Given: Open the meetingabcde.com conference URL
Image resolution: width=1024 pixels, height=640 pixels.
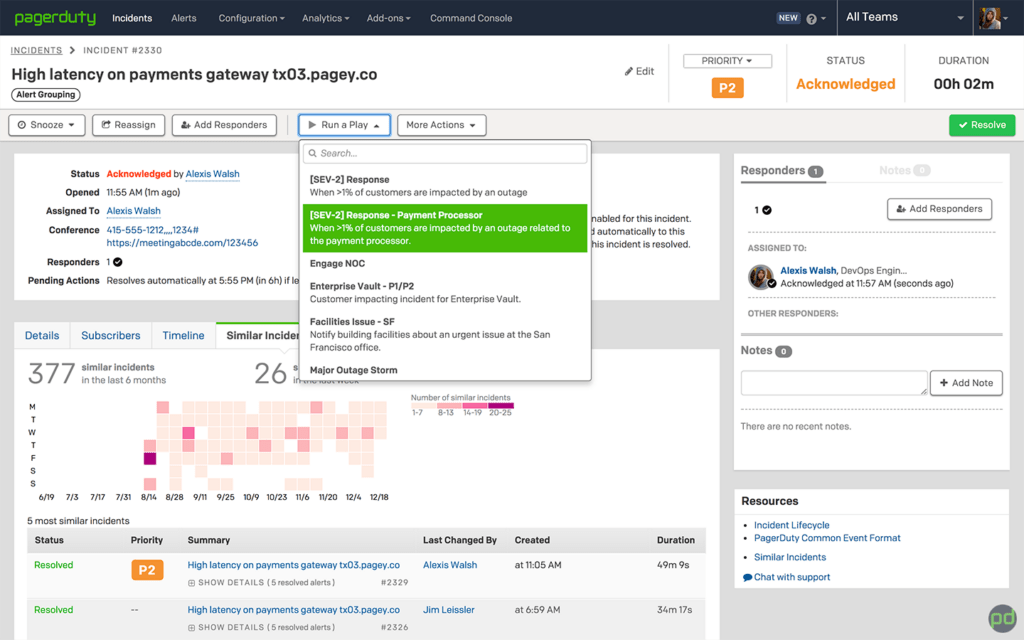Looking at the screenshot, I should click(x=182, y=243).
